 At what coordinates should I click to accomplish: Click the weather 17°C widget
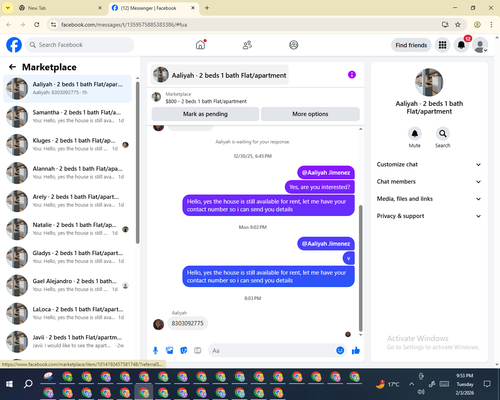coord(387,384)
